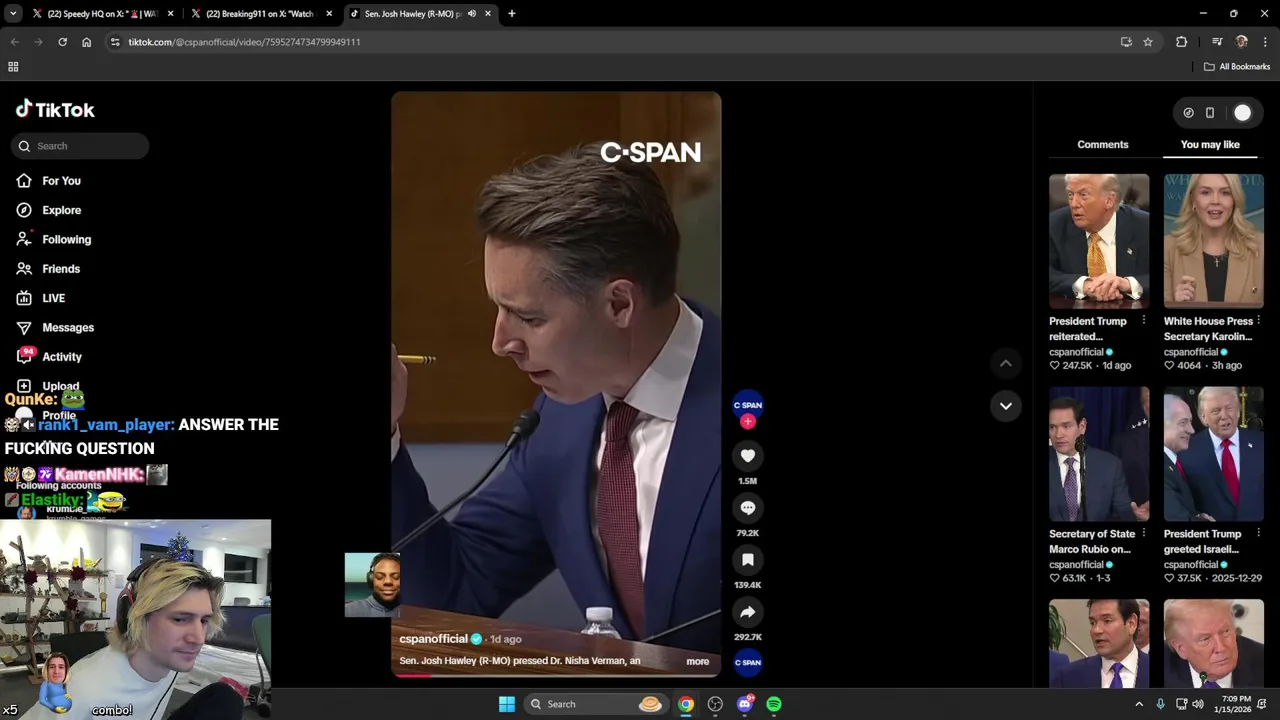Go to Chrome home button
Image resolution: width=1280 pixels, height=720 pixels.
coord(86,42)
